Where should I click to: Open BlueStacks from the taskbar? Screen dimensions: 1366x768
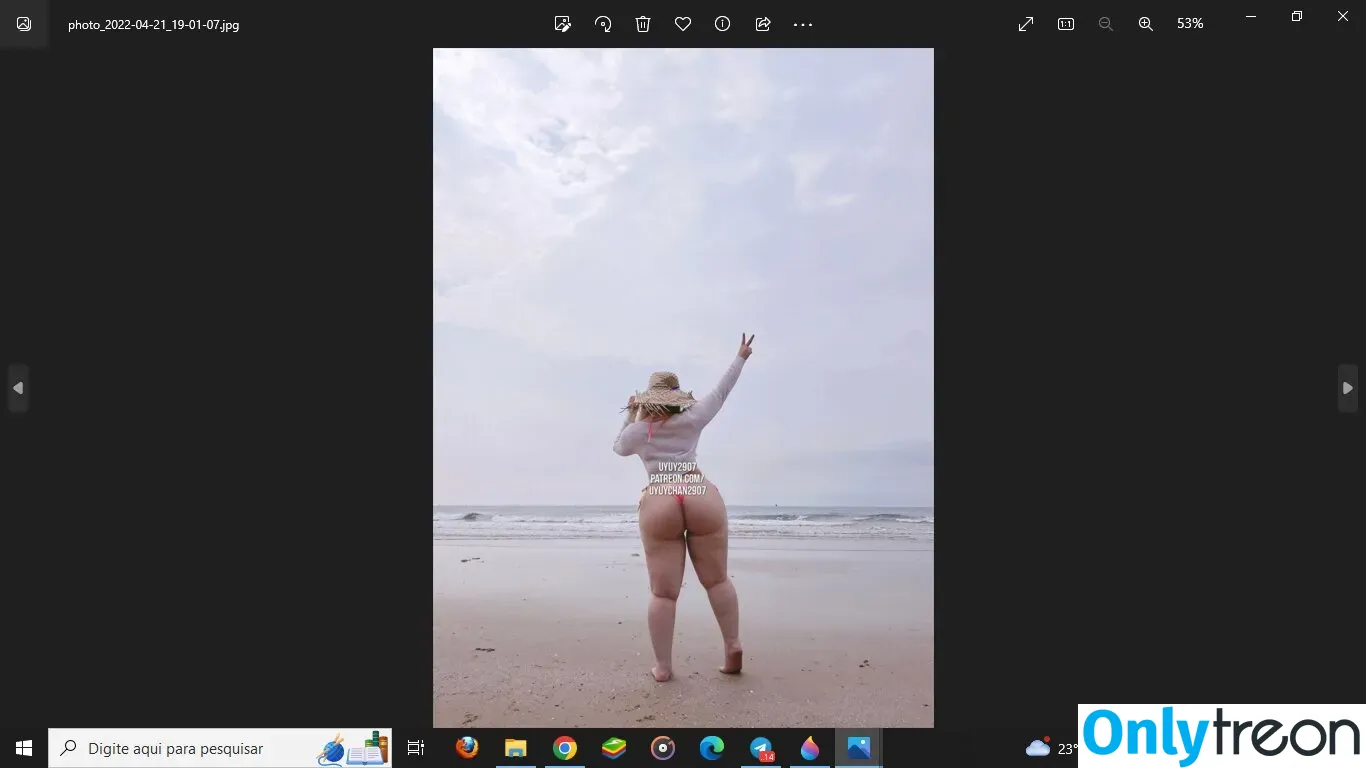(x=614, y=748)
